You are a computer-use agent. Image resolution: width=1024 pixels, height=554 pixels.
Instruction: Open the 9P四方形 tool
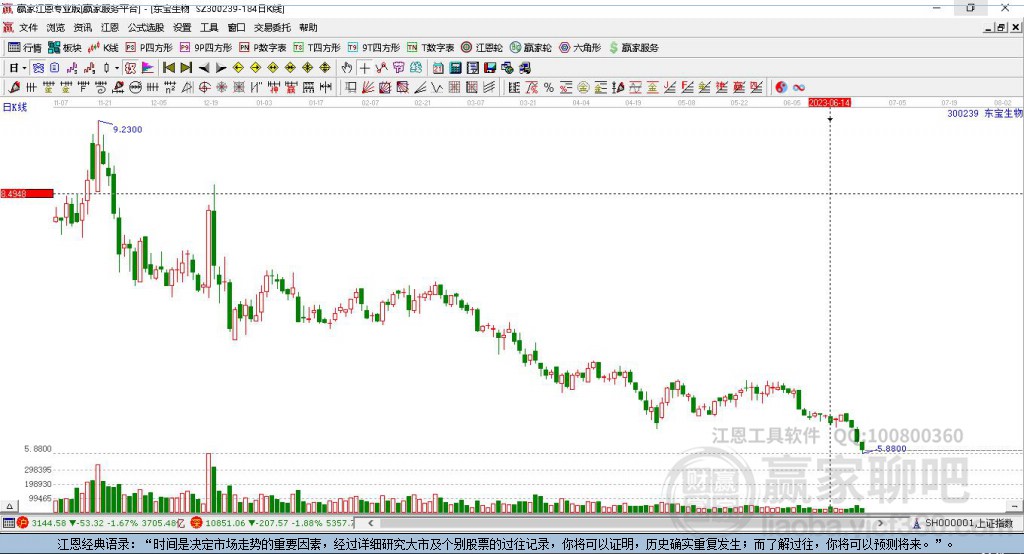click(x=206, y=48)
